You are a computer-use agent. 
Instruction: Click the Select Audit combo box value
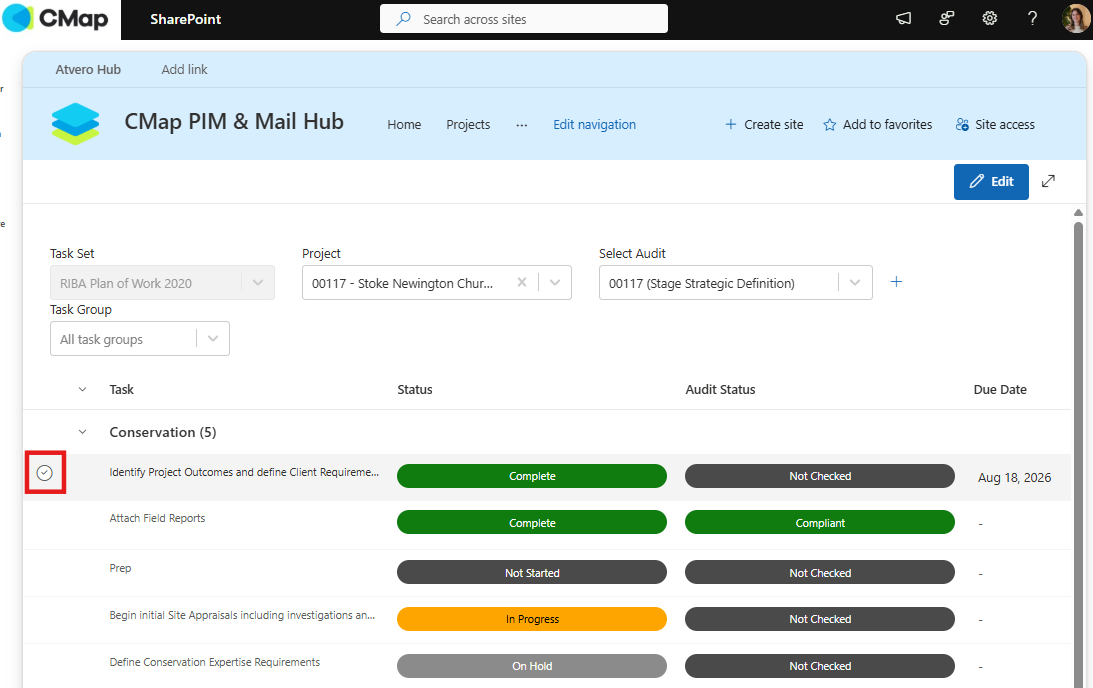[701, 283]
